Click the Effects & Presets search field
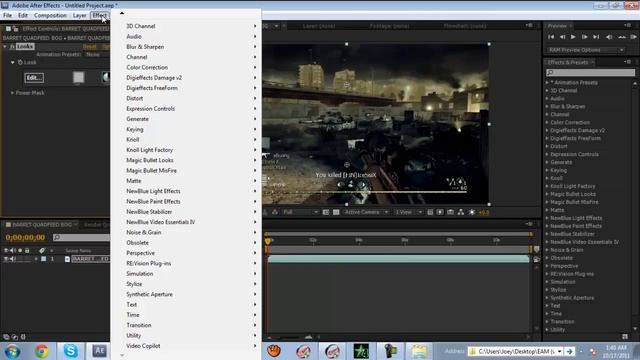Viewport: 640px width, 360px height. [591, 72]
